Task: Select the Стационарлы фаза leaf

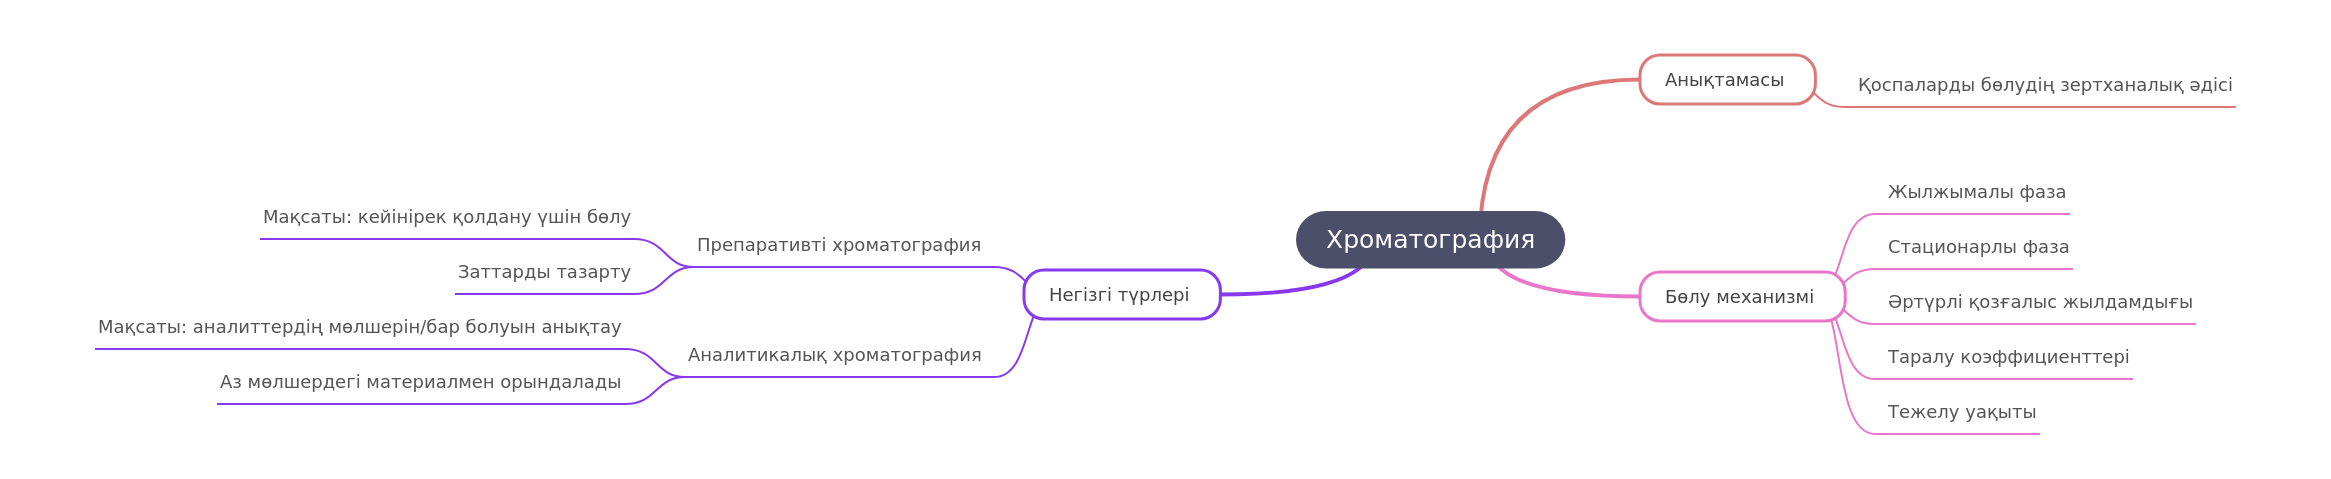Action: click(1979, 247)
